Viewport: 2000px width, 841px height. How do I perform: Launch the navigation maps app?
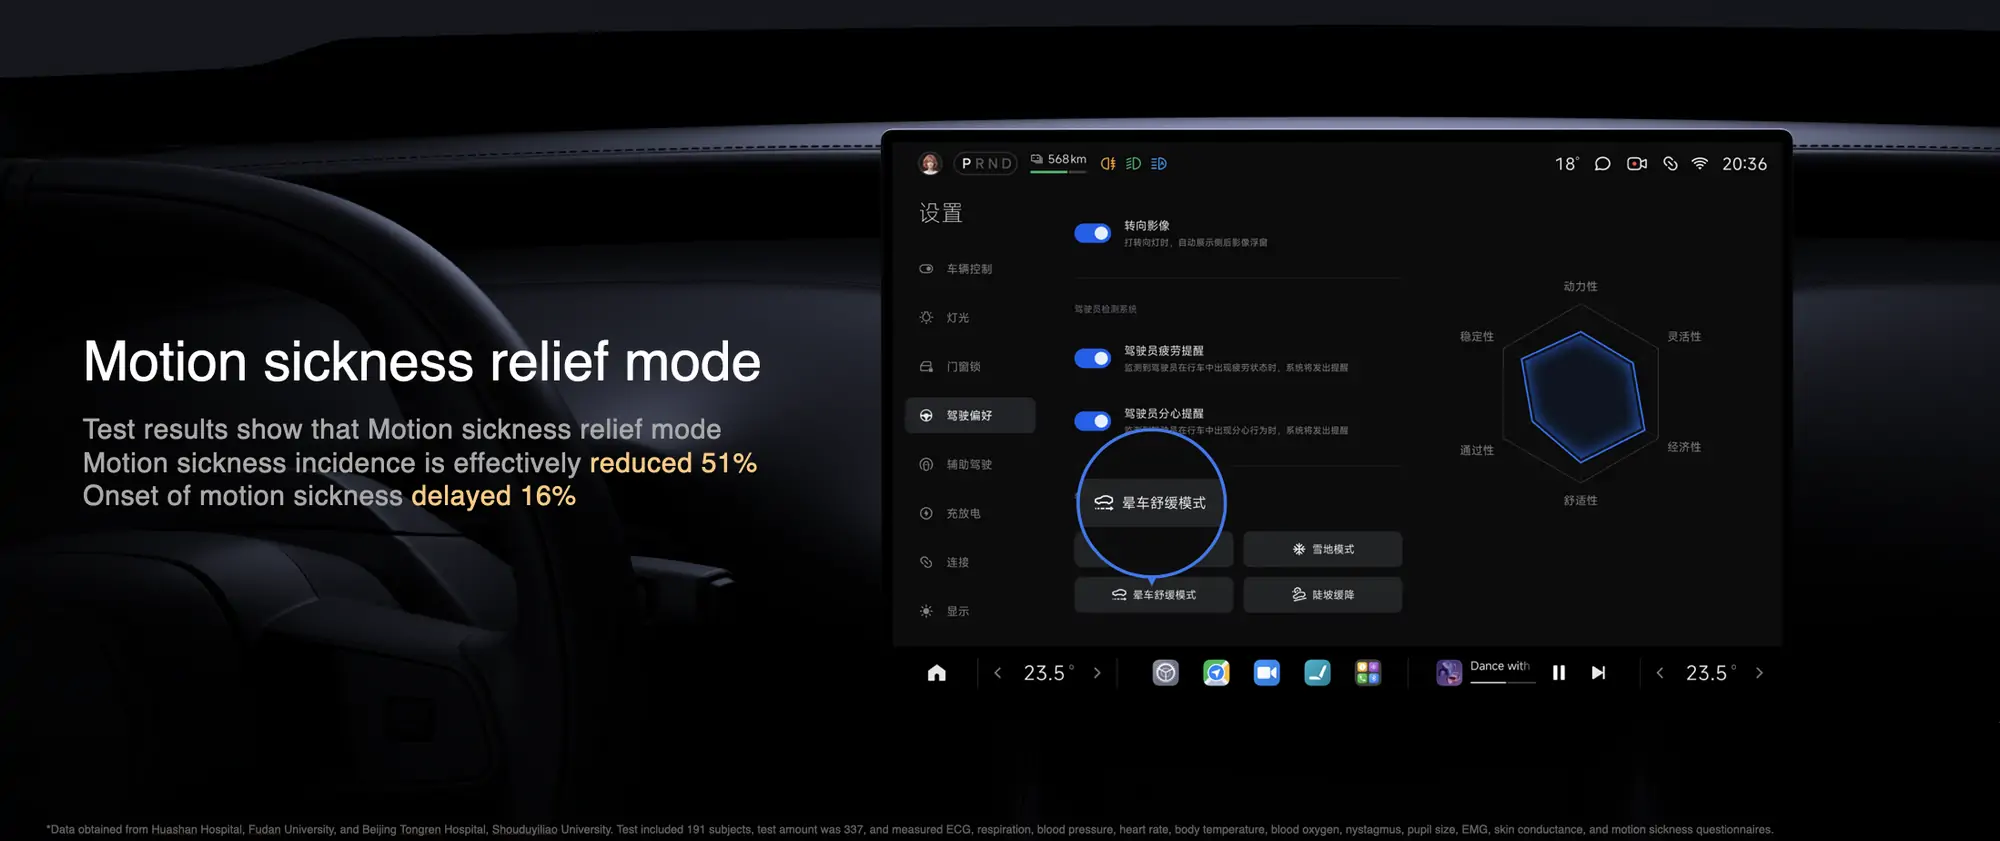pos(1216,673)
